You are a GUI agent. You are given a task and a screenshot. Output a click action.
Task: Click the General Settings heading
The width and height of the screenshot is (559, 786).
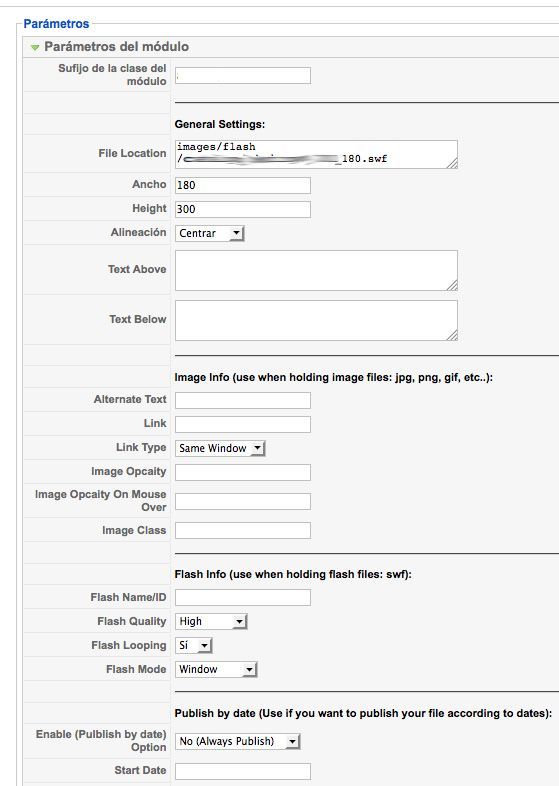pyautogui.click(x=220, y=124)
